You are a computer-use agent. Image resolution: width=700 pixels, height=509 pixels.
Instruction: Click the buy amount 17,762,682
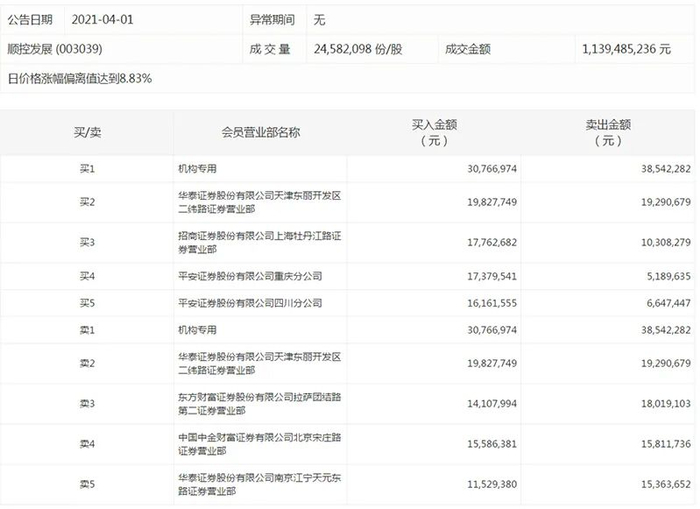pos(492,242)
